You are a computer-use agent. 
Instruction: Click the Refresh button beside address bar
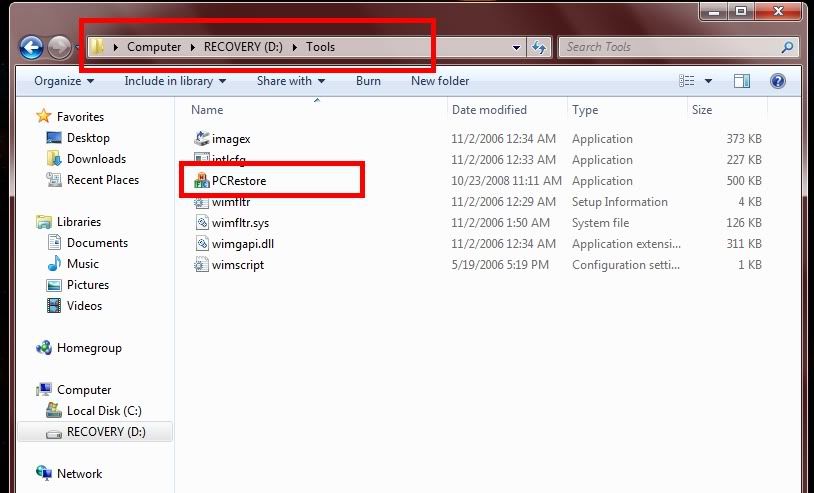pyautogui.click(x=538, y=47)
